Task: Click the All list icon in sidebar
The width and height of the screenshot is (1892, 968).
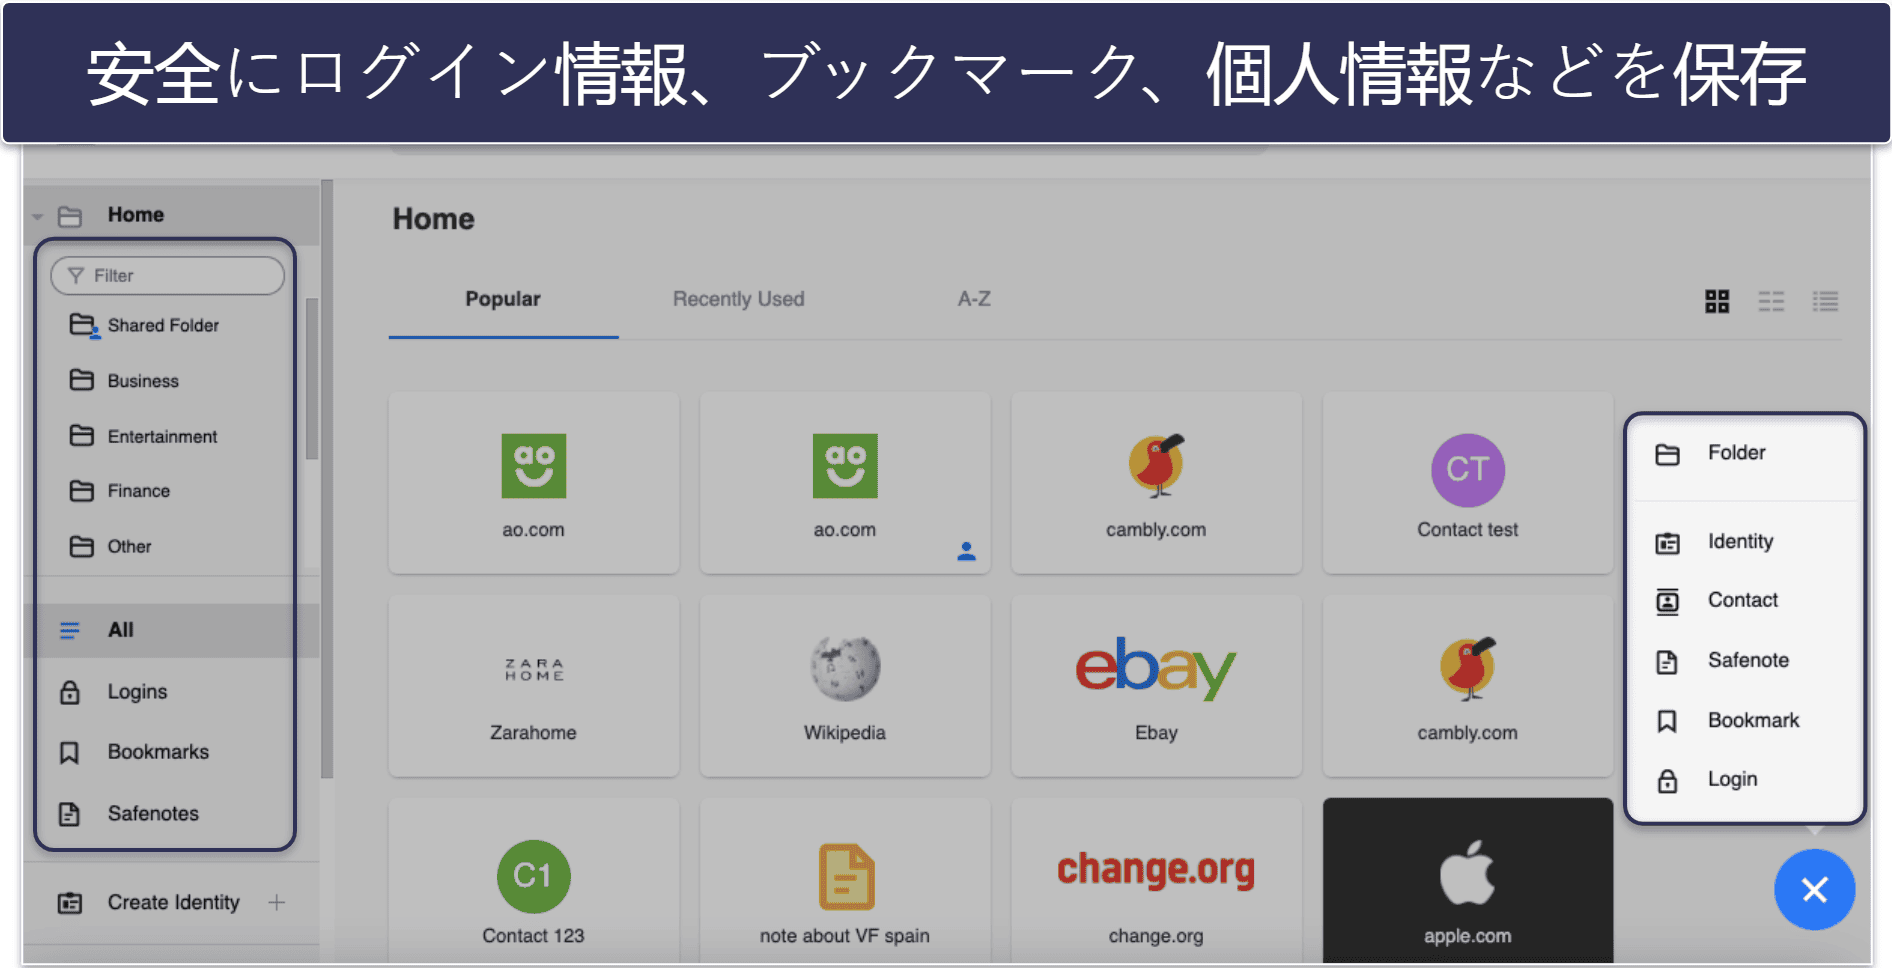Action: pos(69,630)
